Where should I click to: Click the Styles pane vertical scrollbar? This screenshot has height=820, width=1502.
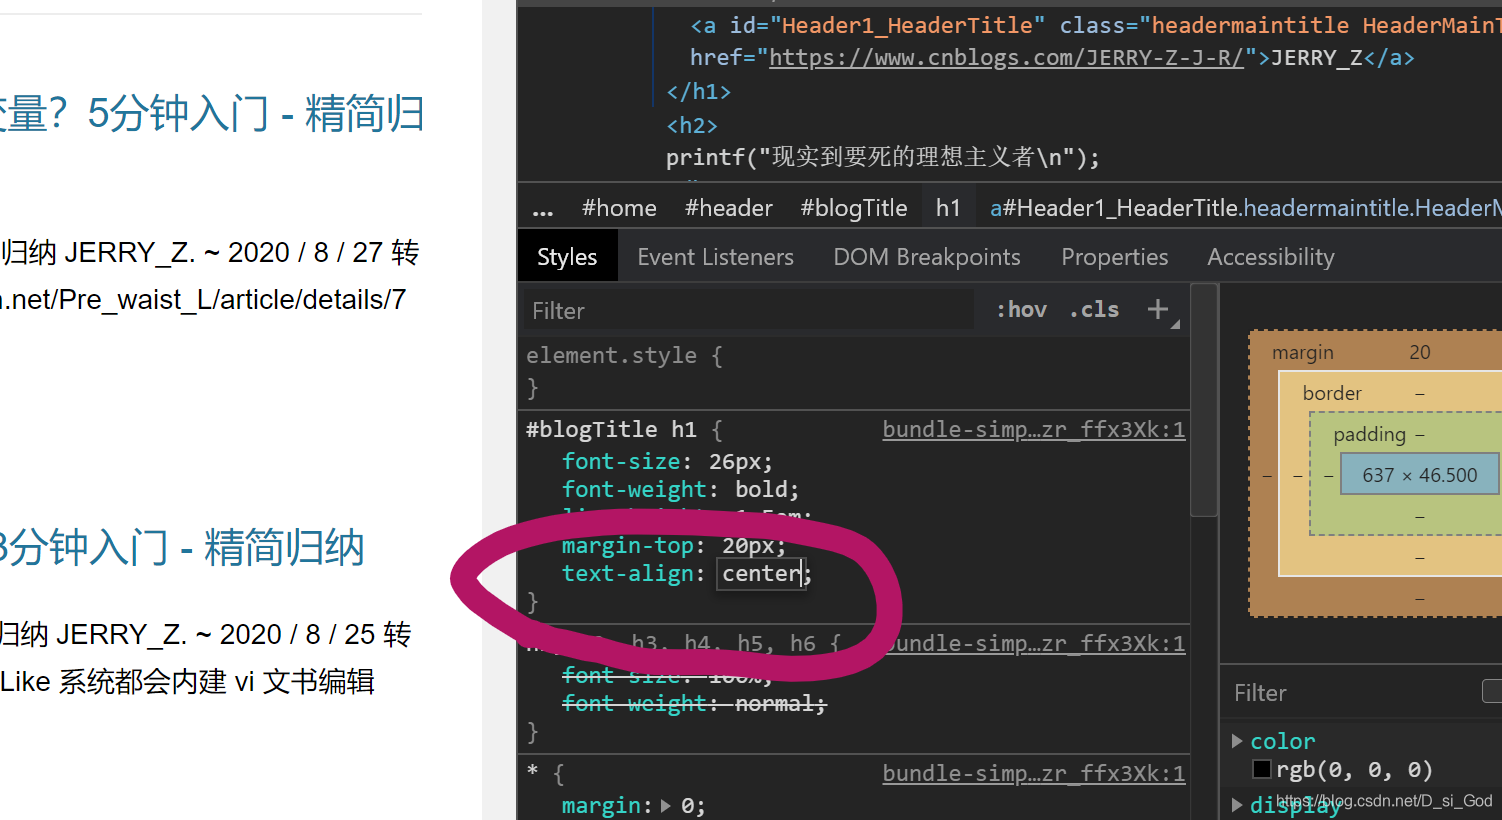click(1204, 400)
